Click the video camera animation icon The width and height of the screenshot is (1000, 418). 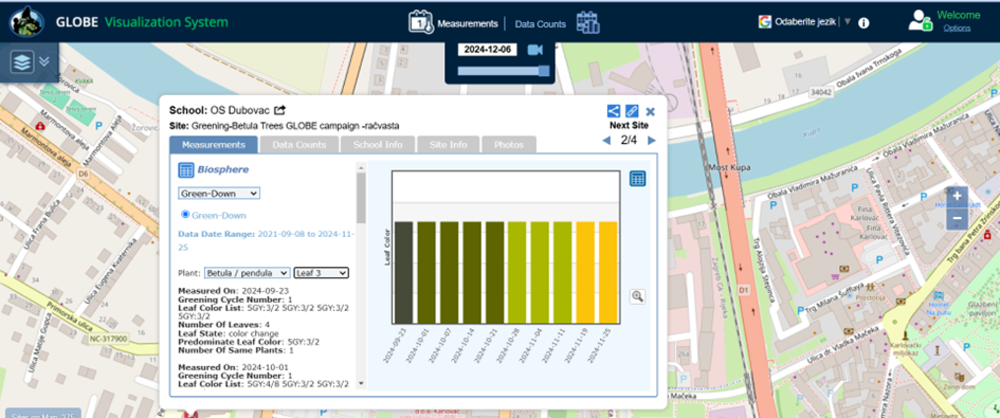(x=536, y=50)
